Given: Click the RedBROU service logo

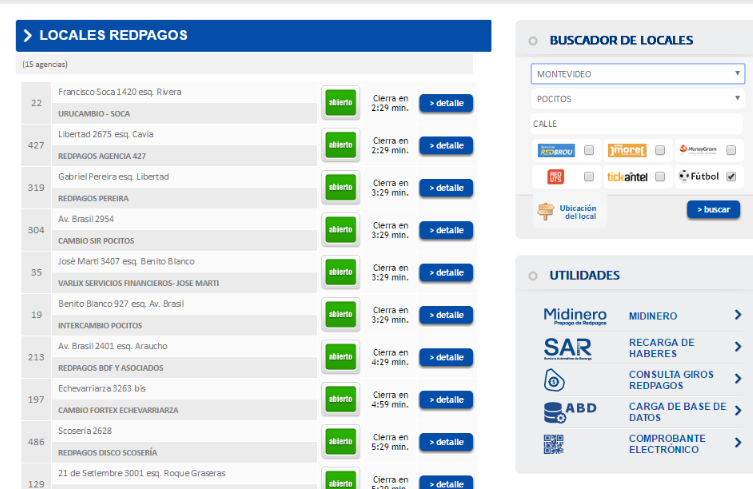Looking at the screenshot, I should click(x=556, y=151).
